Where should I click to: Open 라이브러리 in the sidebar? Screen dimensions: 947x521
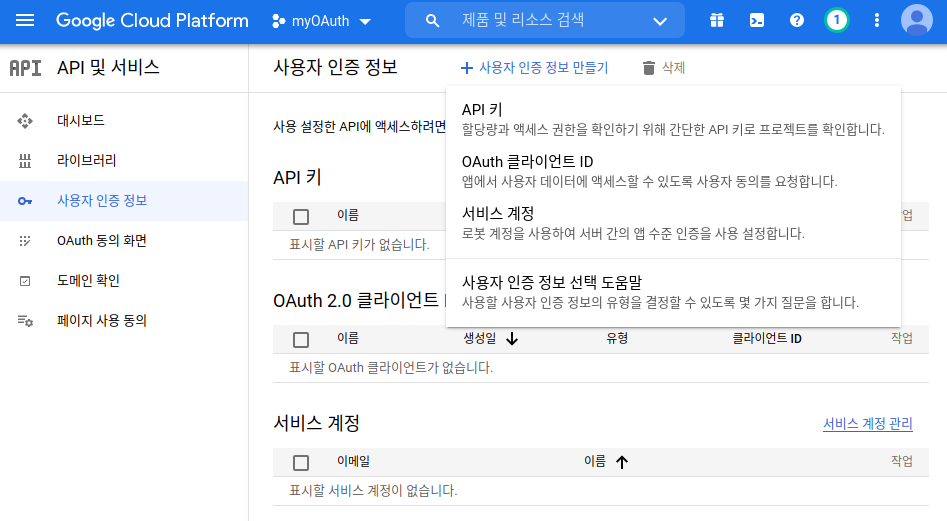point(86,161)
